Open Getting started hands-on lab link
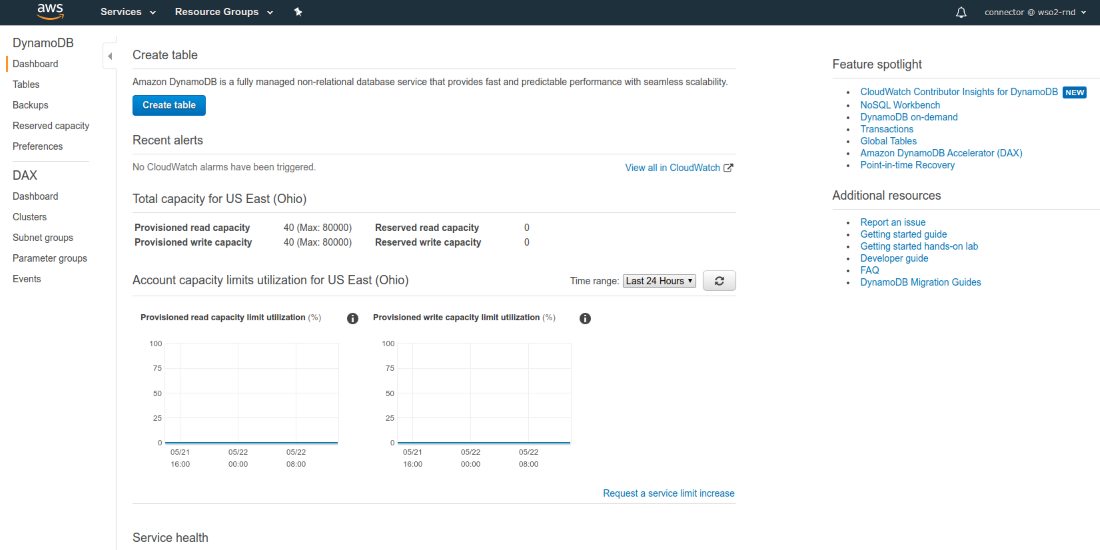 [919, 246]
